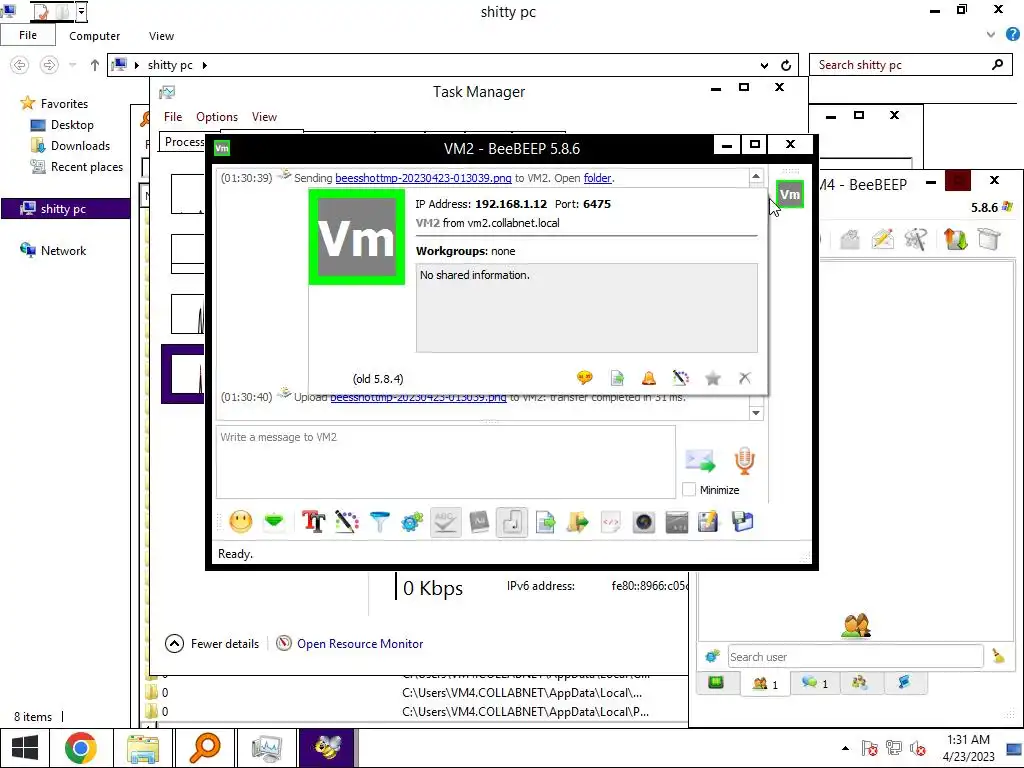
Task: Open the folder link in chat
Action: point(598,178)
